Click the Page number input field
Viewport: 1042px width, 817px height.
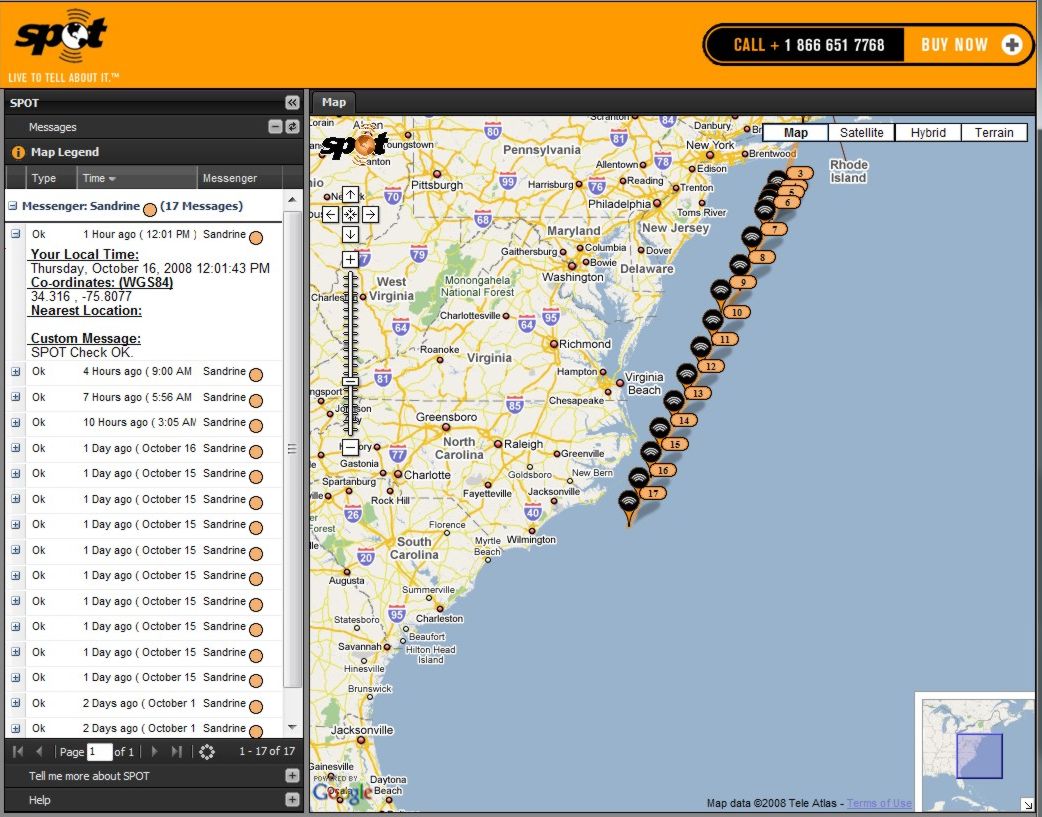pyautogui.click(x=100, y=752)
